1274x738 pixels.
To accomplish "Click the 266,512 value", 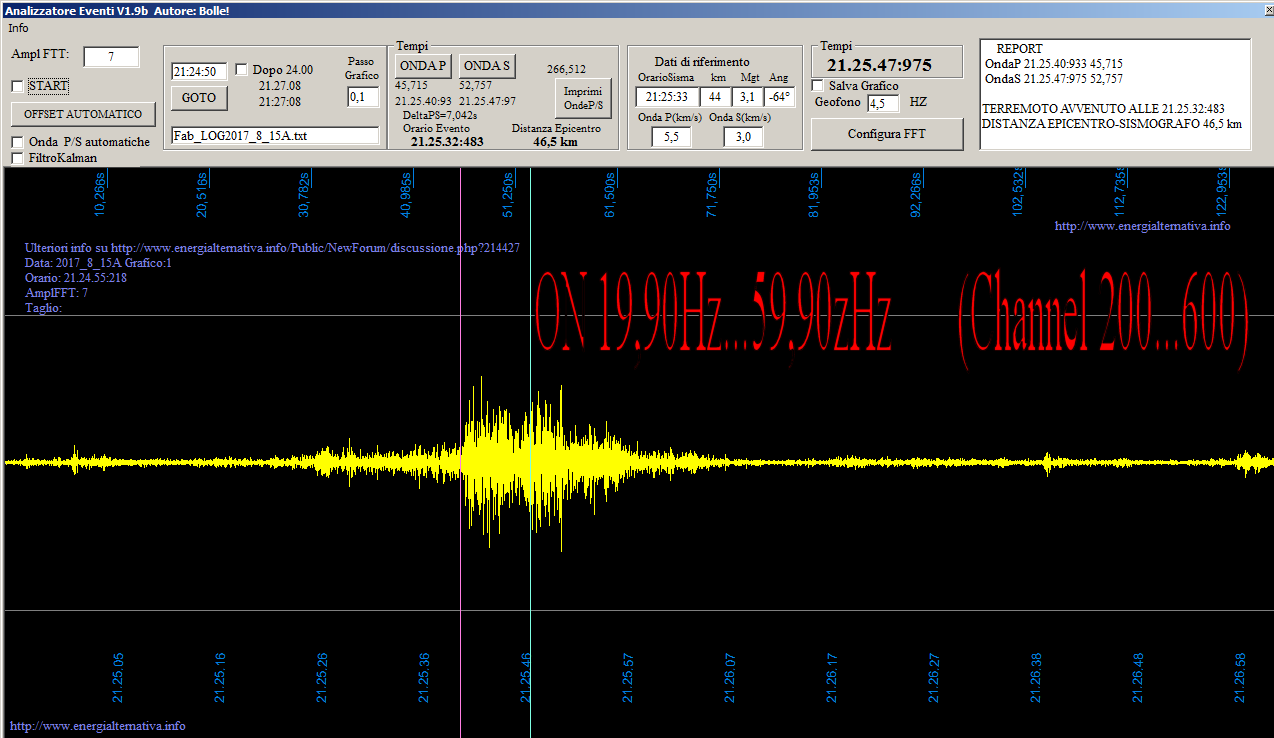I will tap(567, 69).
